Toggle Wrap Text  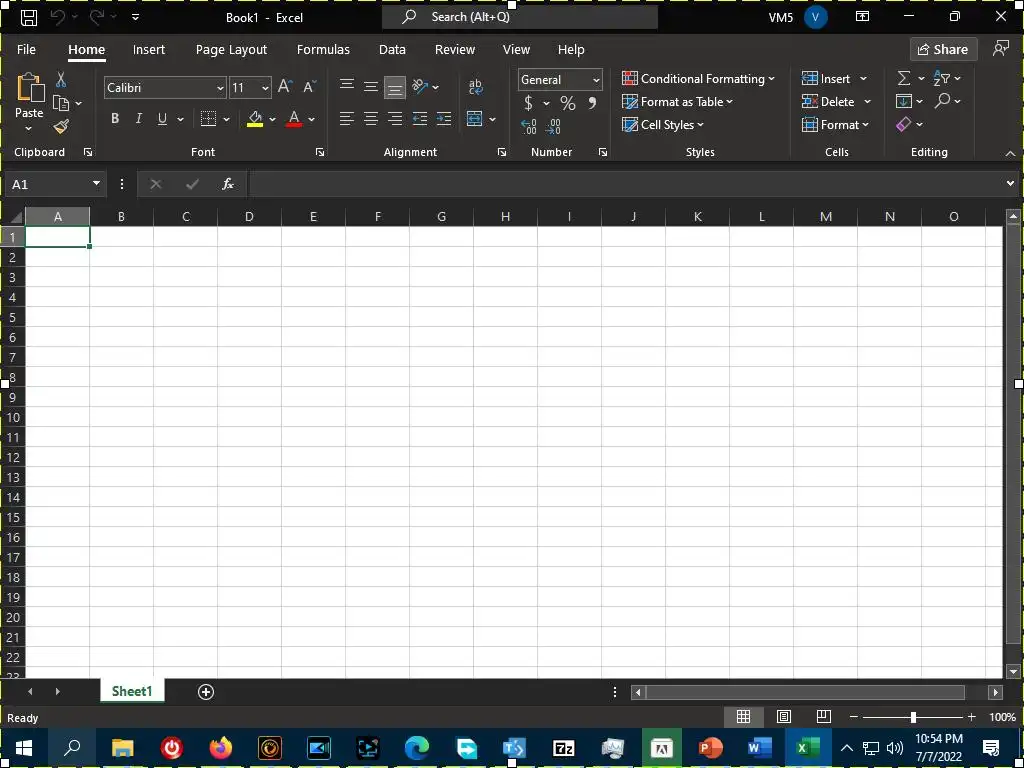click(475, 86)
